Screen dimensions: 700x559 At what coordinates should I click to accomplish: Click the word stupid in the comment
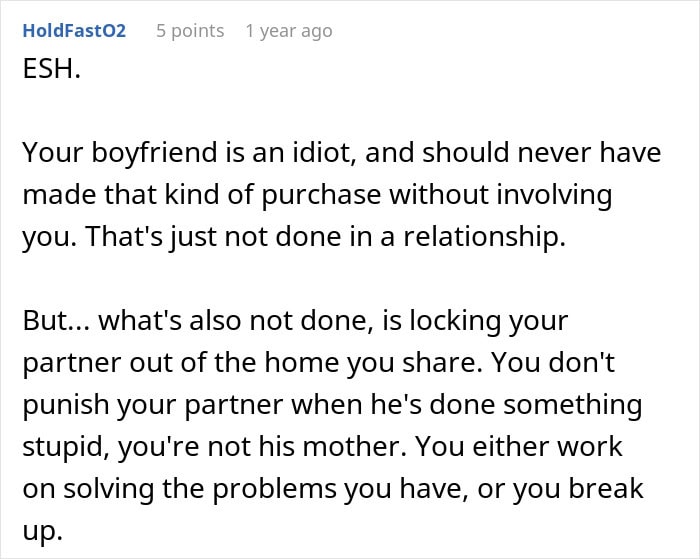tap(66, 447)
